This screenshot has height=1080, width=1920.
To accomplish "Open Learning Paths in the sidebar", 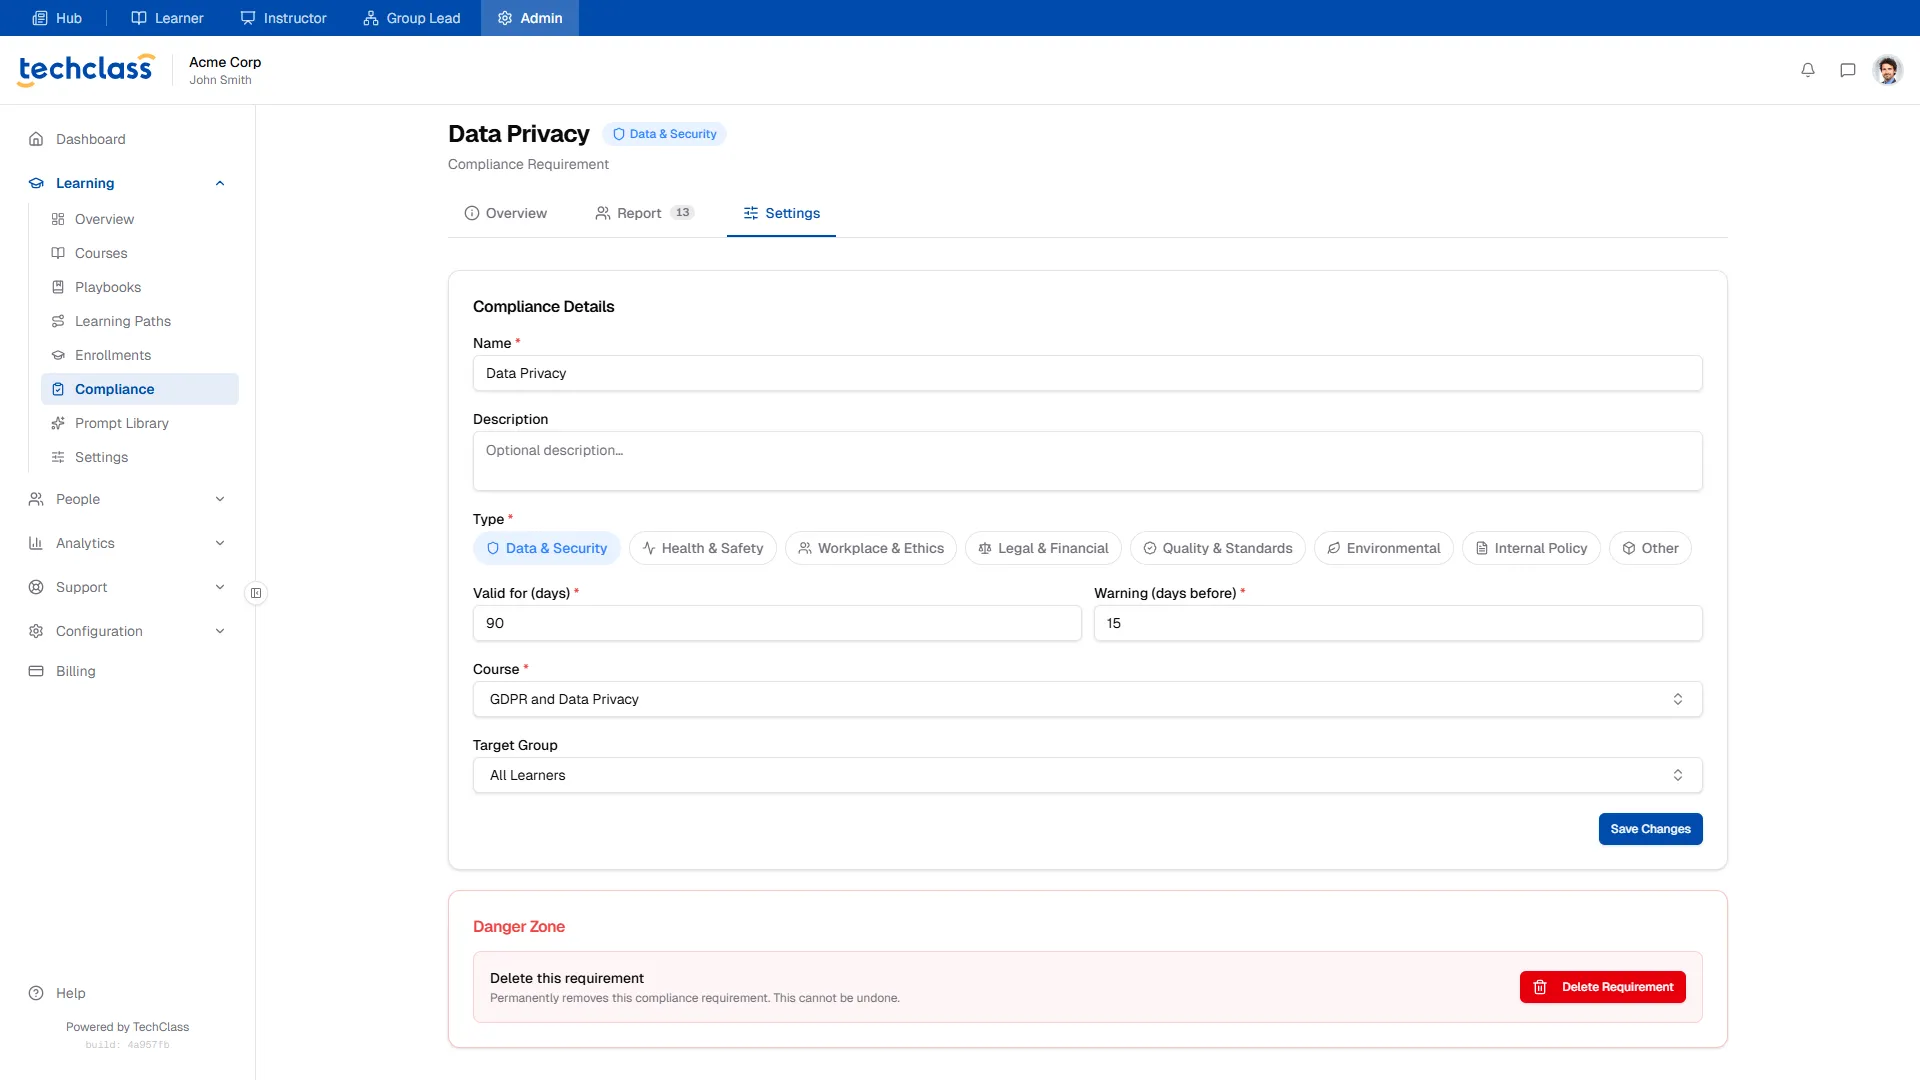I will [140, 321].
